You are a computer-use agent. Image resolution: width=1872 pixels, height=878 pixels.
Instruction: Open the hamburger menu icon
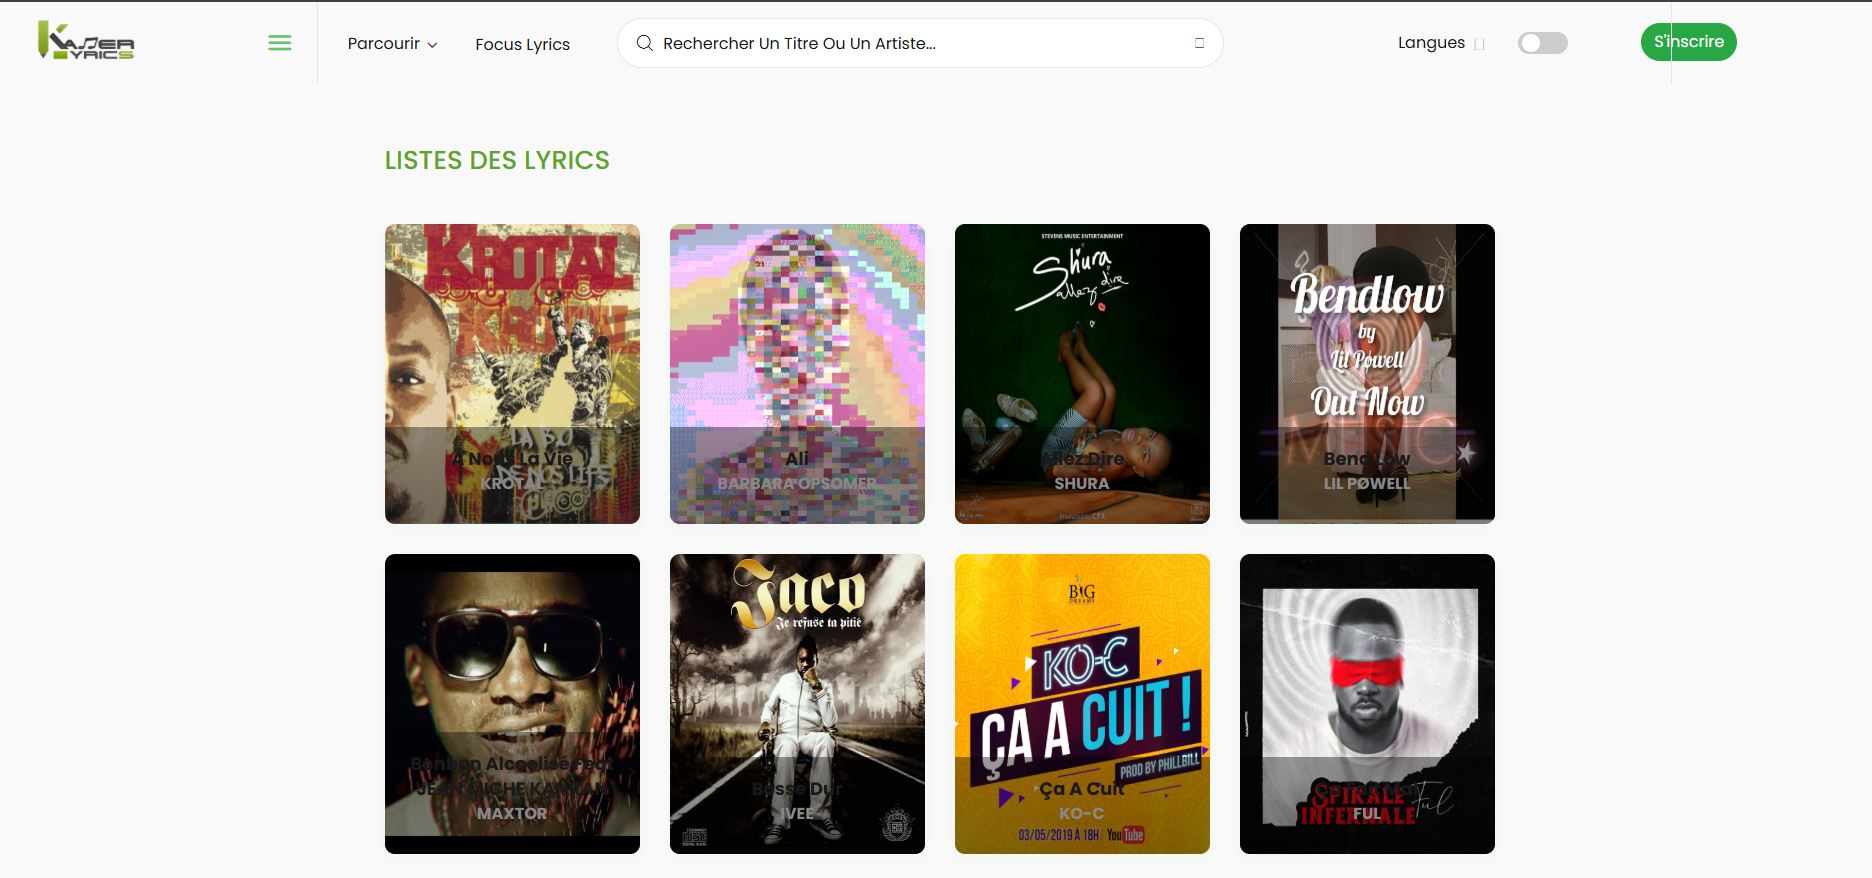coord(280,43)
